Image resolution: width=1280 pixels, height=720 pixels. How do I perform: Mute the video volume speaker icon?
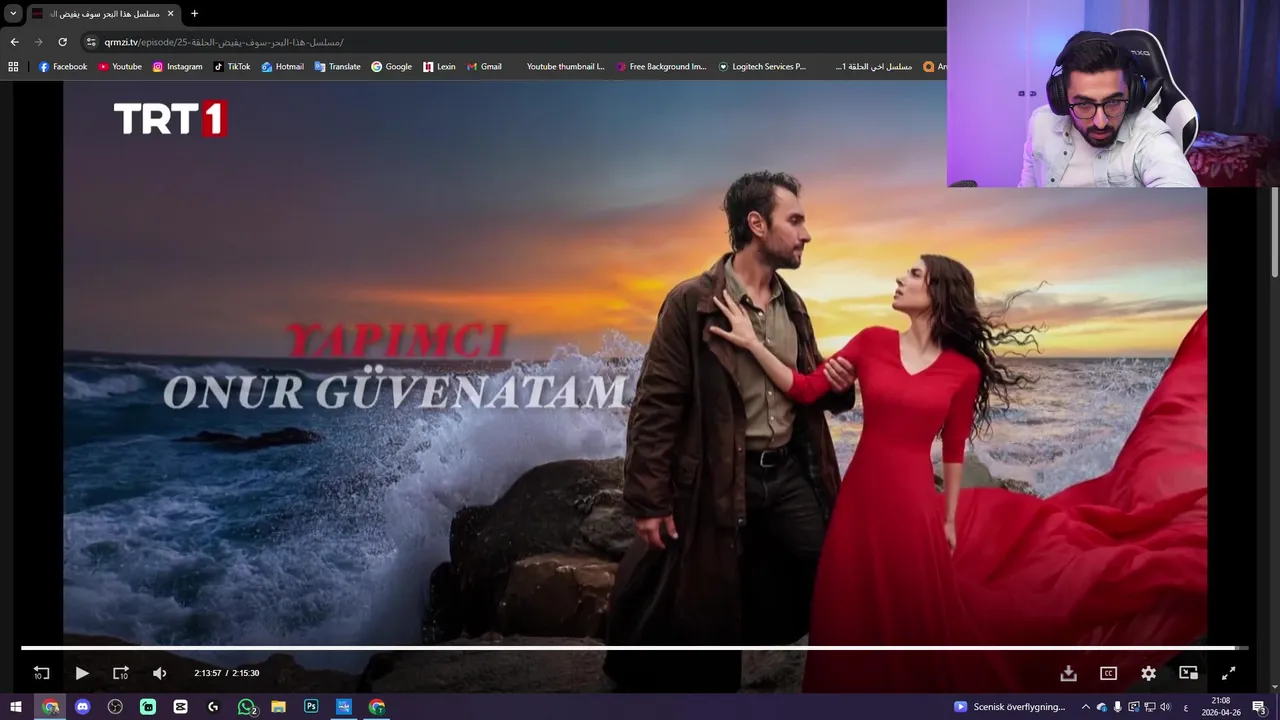coord(160,673)
